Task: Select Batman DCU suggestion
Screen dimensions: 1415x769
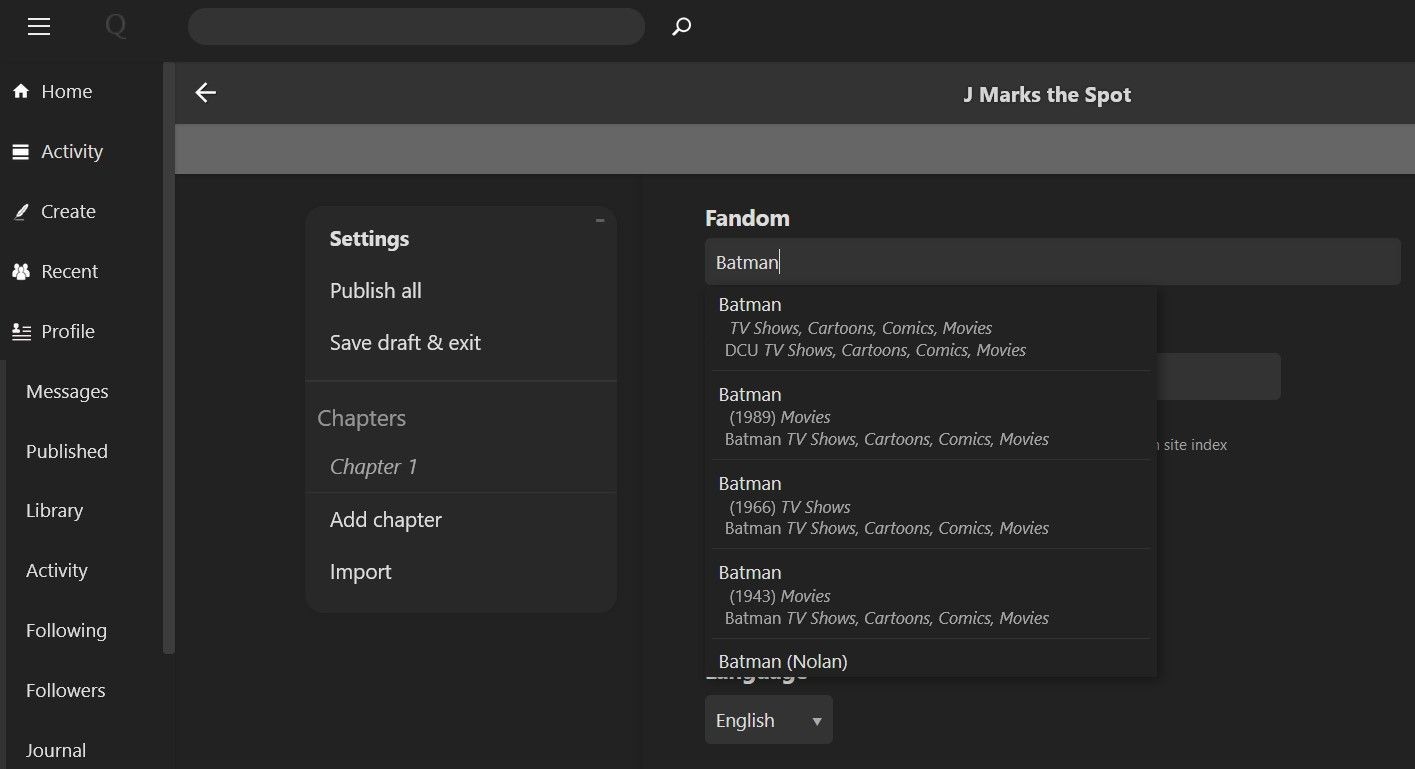Action: [931, 326]
